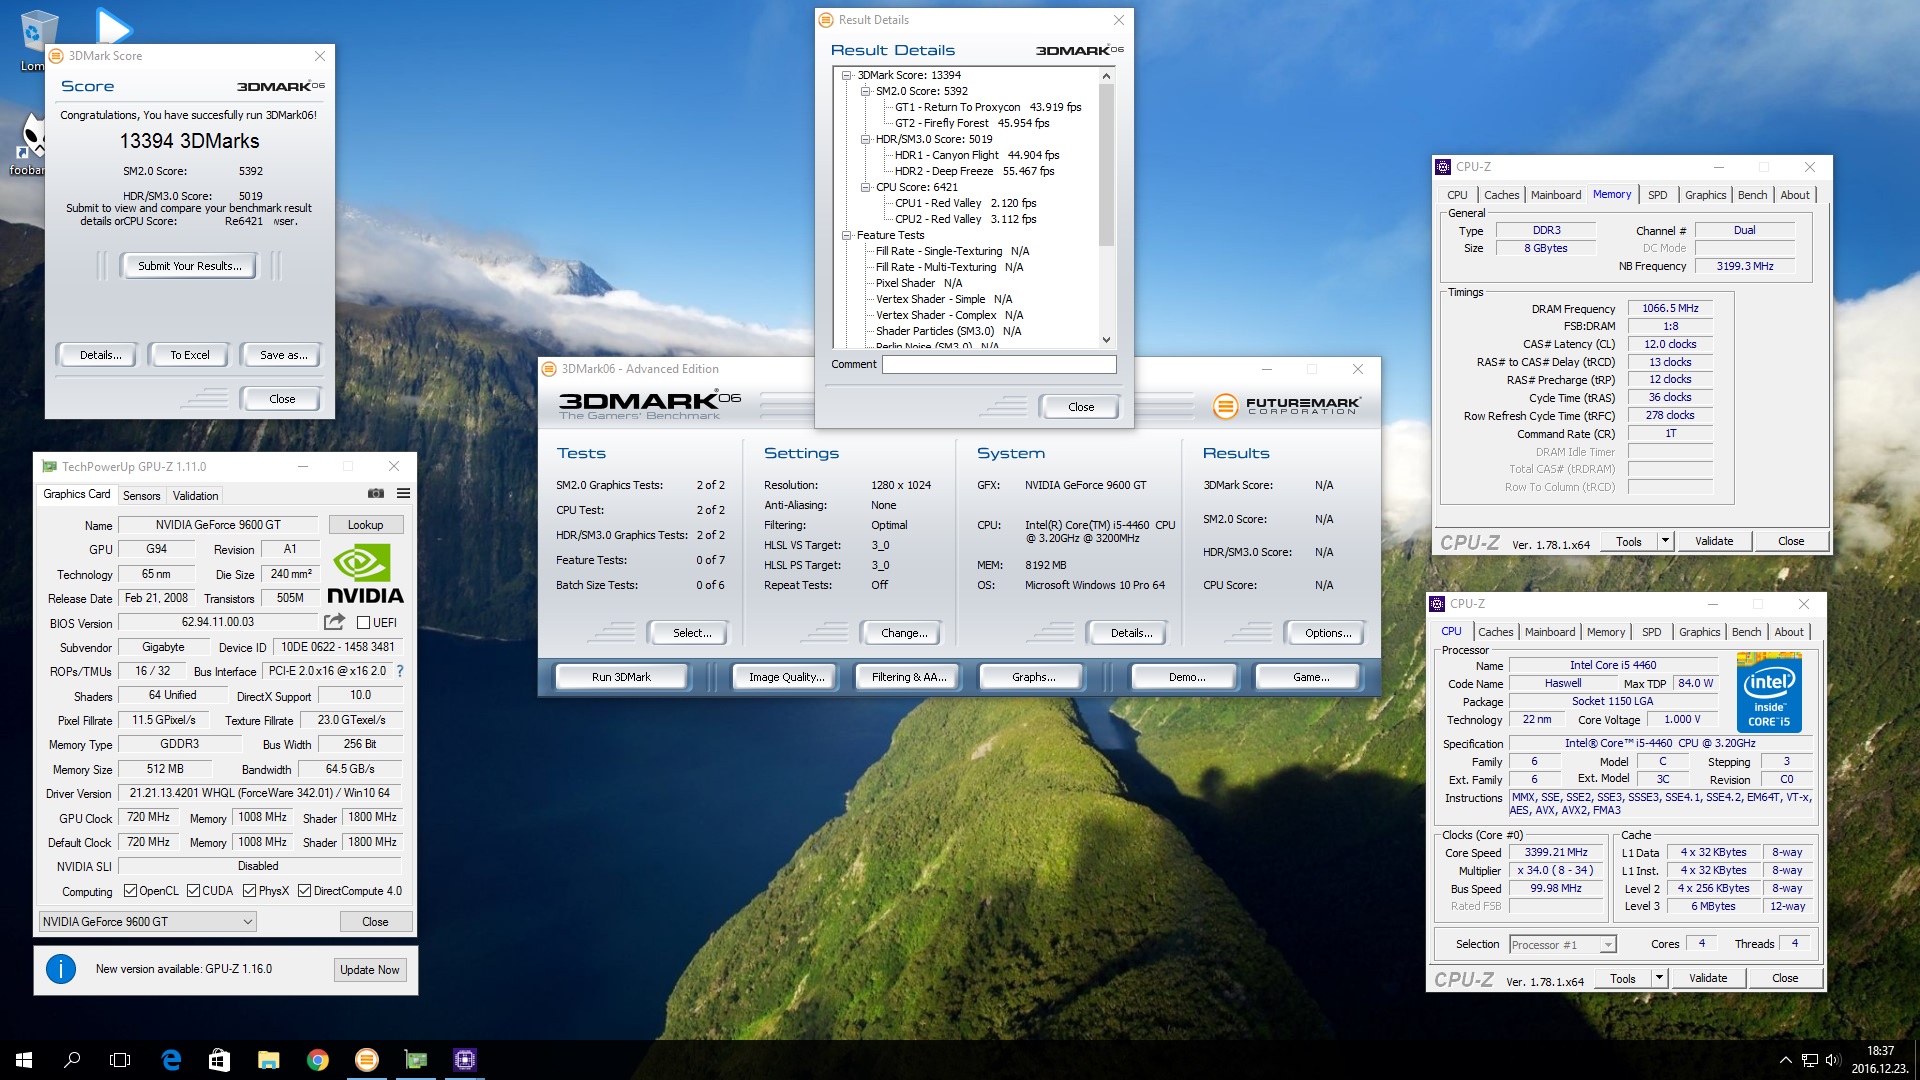Viewport: 1920px width, 1080px height.
Task: Toggle OpenCL checkbox in GPU-Z
Action: pyautogui.click(x=130, y=891)
